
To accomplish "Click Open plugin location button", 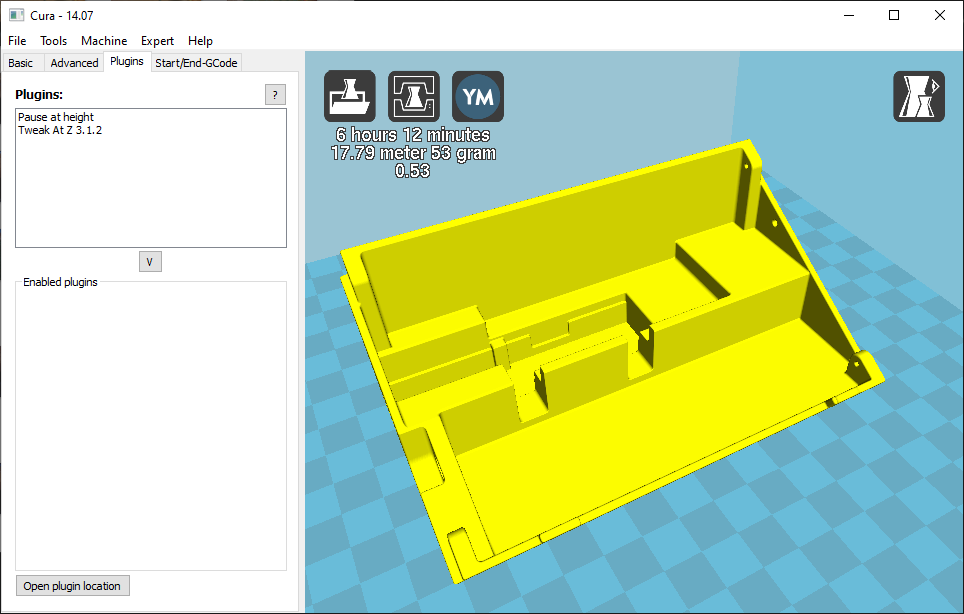I will pyautogui.click(x=73, y=586).
